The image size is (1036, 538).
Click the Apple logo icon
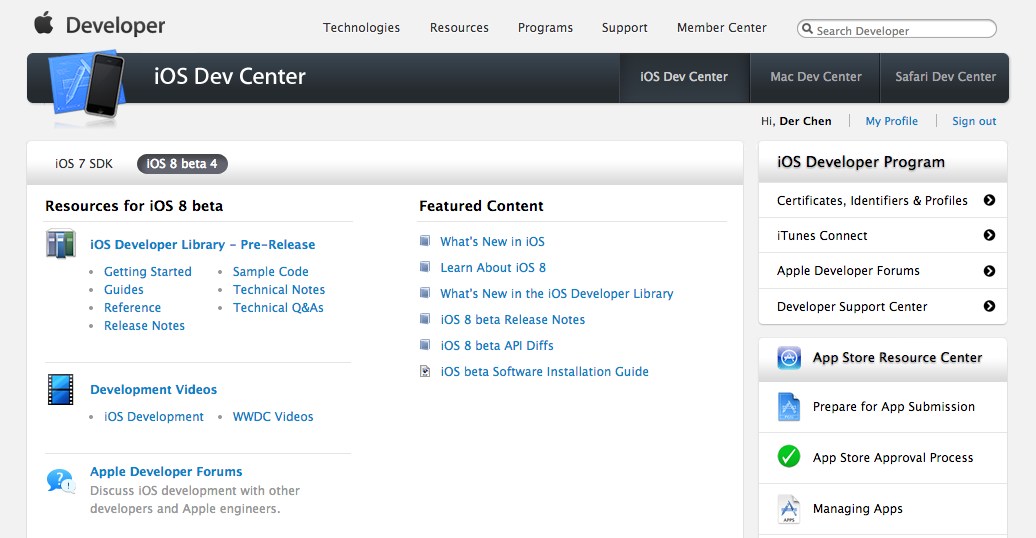[43, 24]
